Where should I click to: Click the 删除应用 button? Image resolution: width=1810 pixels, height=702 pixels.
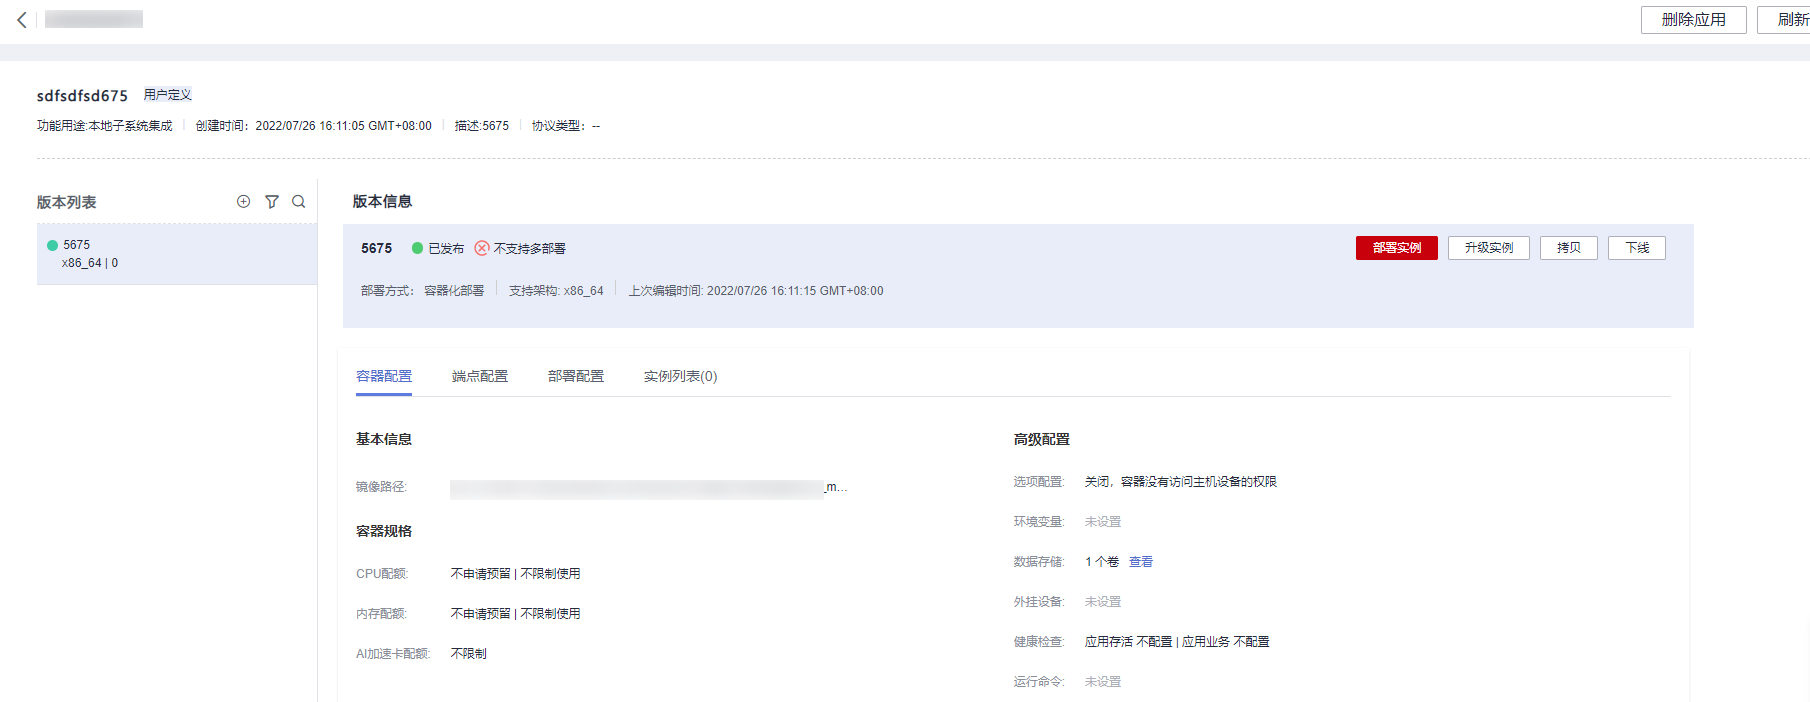1693,20
